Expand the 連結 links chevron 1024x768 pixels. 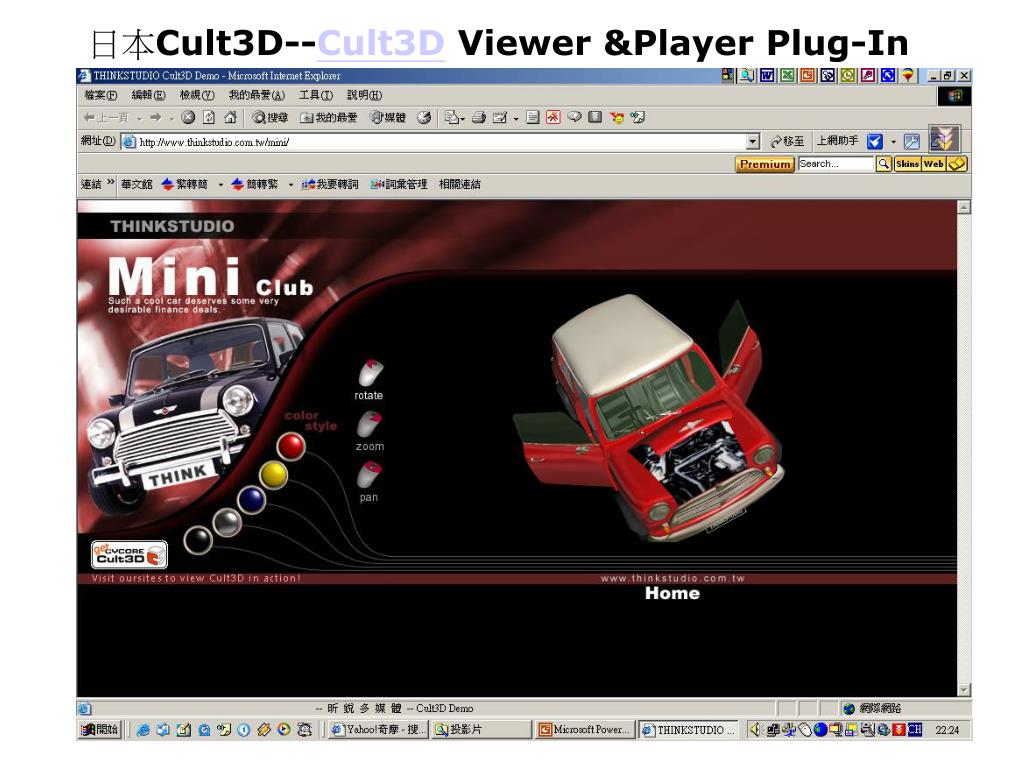pyautogui.click(x=111, y=182)
